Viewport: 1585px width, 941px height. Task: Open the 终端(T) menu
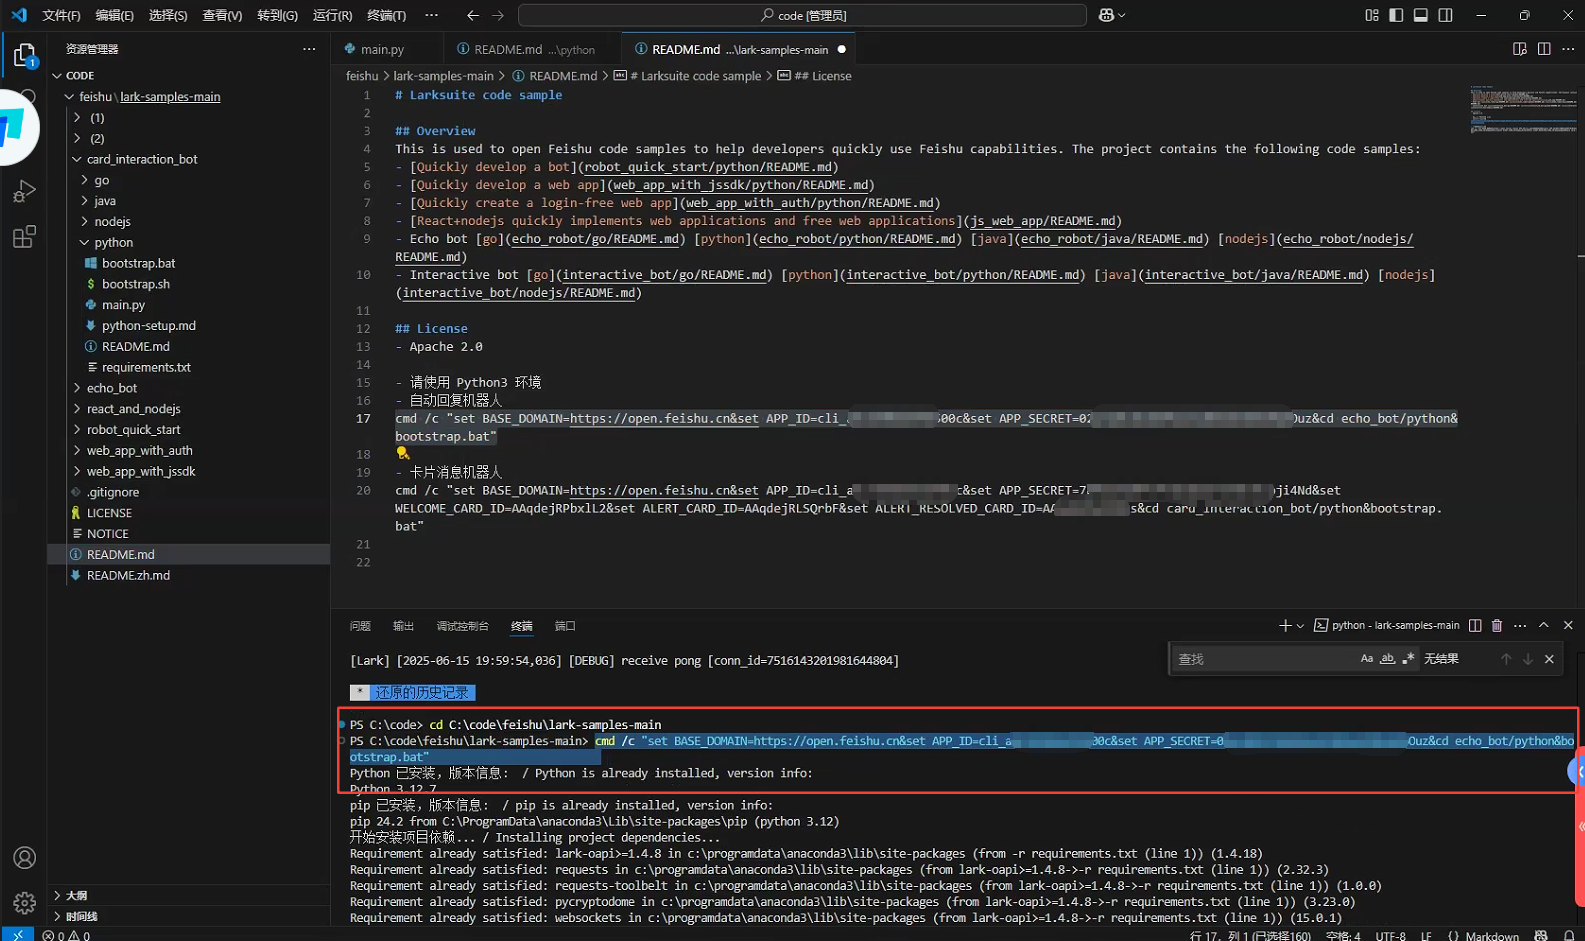[386, 15]
